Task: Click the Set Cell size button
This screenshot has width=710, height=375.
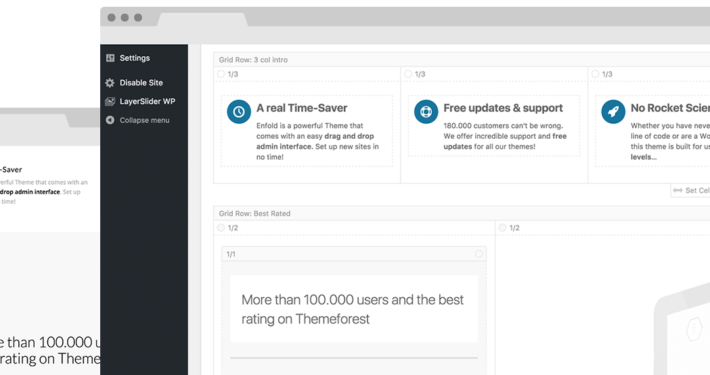Action: coord(690,191)
